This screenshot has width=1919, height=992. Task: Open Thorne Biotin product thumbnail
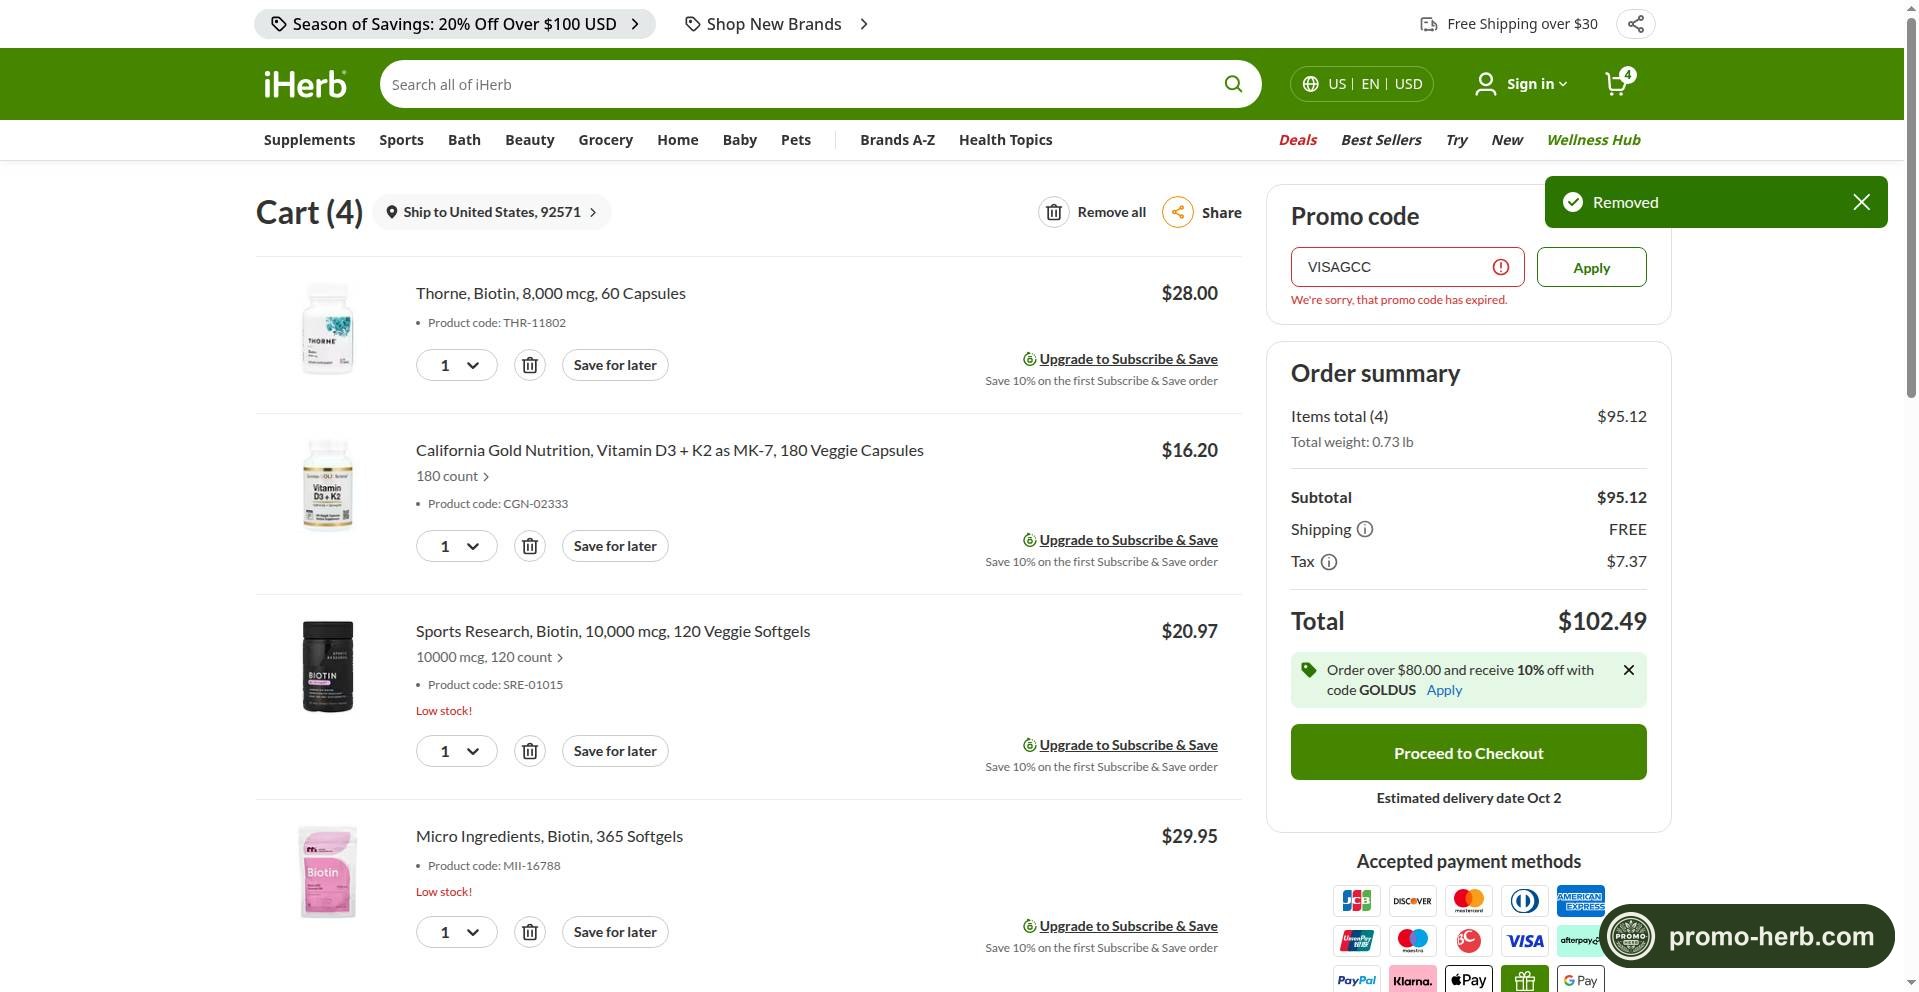click(328, 328)
